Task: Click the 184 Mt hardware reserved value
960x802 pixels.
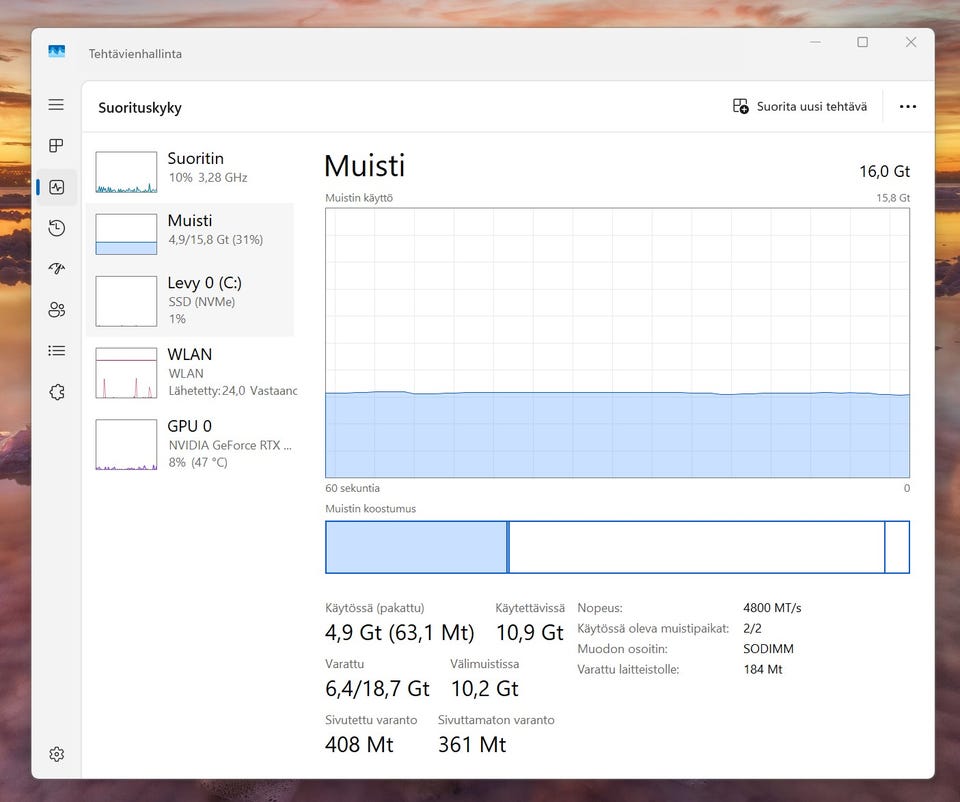Action: 762,669
